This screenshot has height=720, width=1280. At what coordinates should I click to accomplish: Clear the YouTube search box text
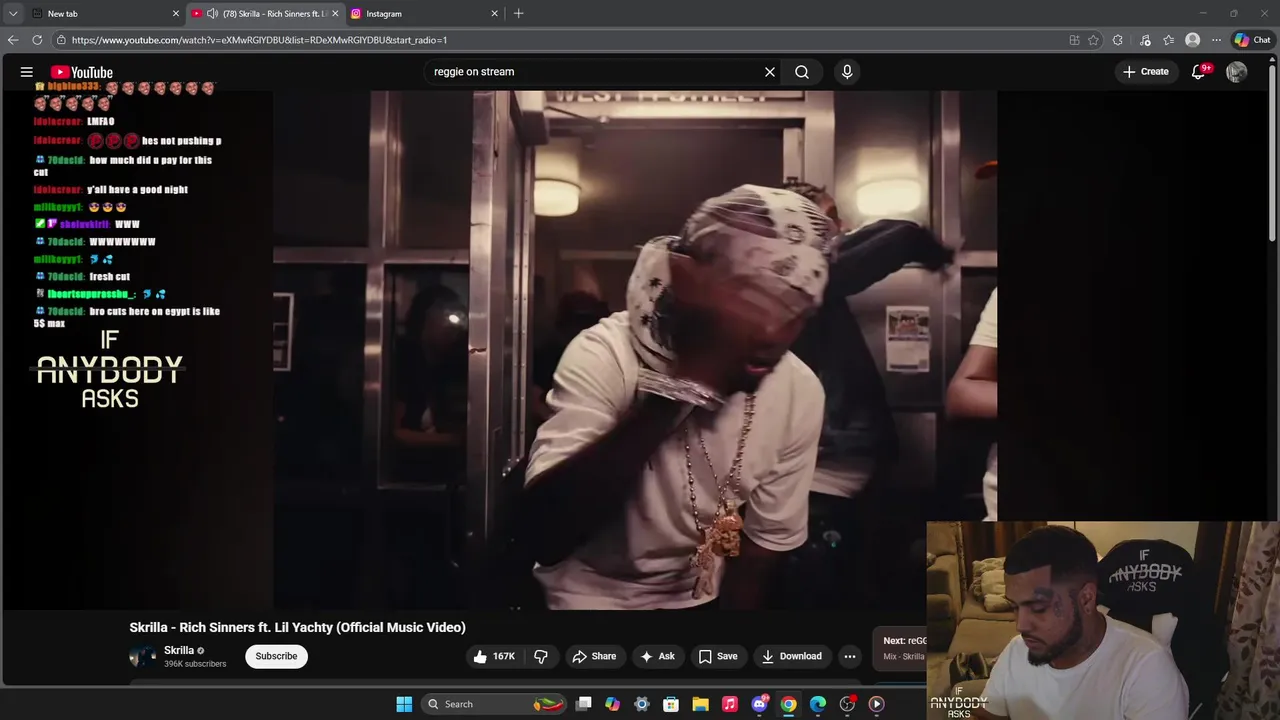click(x=770, y=72)
